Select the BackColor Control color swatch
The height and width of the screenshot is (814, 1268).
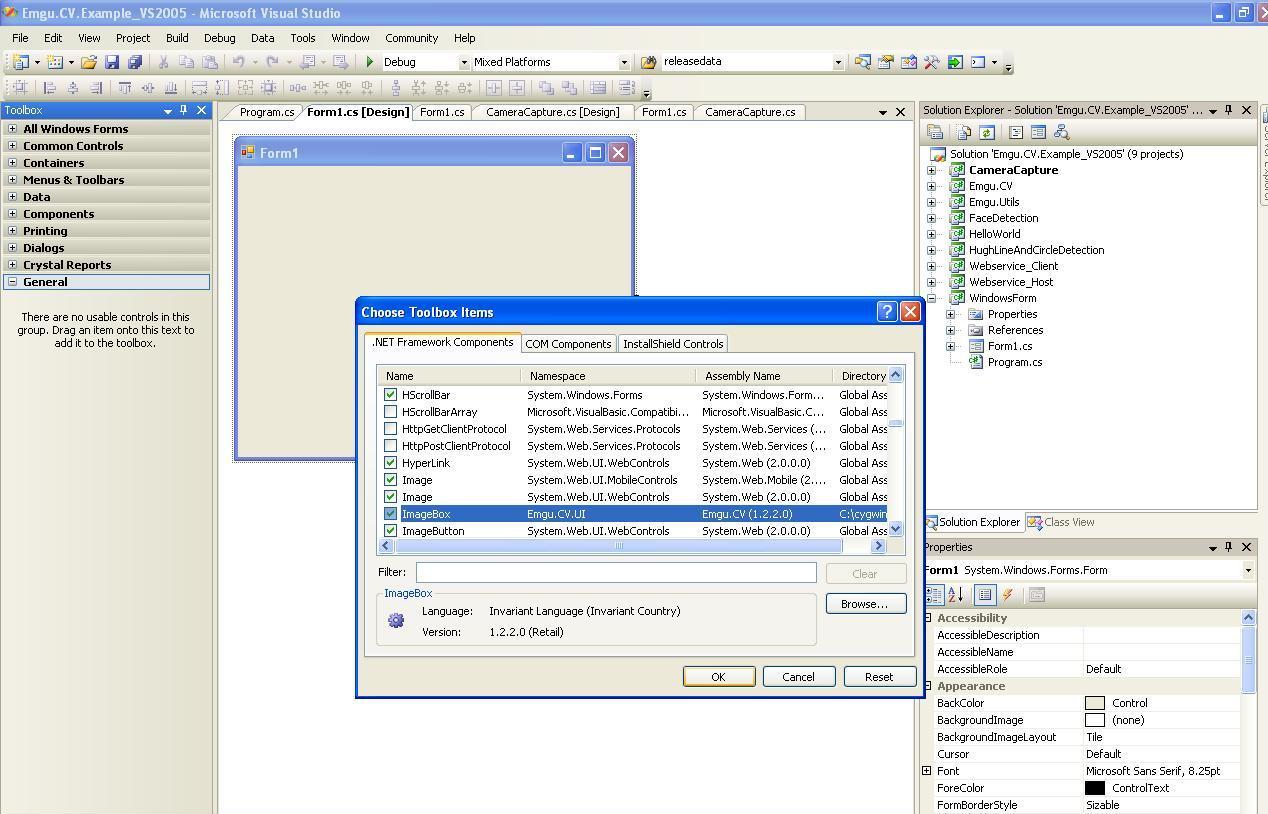point(1095,703)
